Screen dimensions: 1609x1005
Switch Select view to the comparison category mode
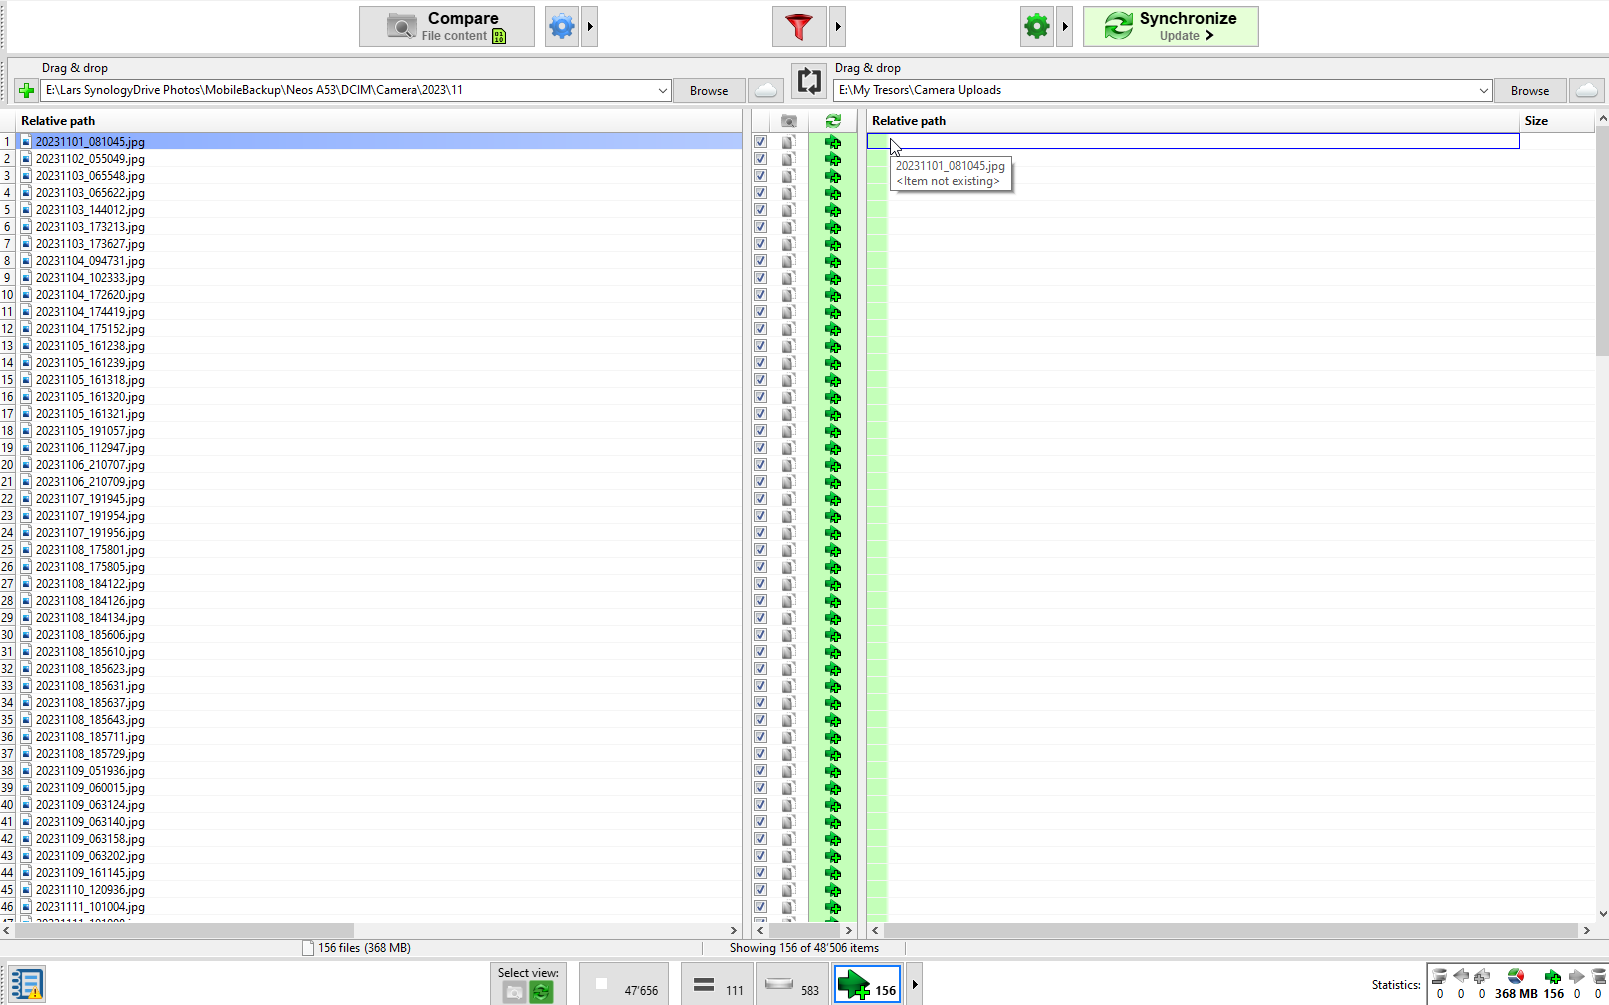click(514, 992)
